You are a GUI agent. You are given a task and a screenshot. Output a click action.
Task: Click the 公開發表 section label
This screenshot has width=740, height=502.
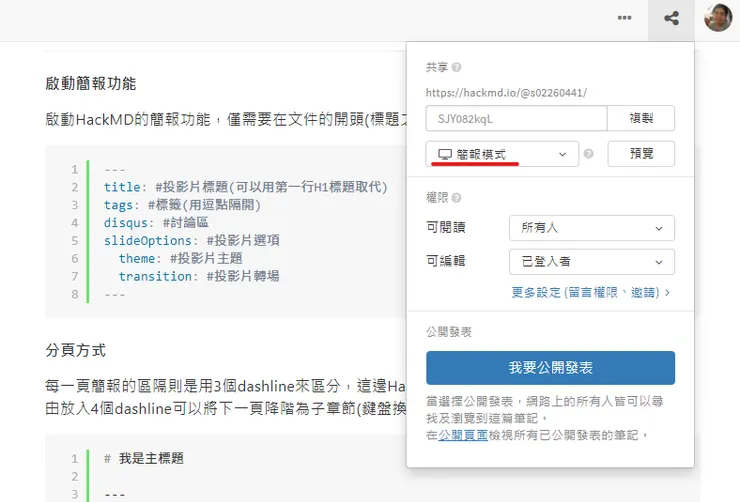[448, 332]
